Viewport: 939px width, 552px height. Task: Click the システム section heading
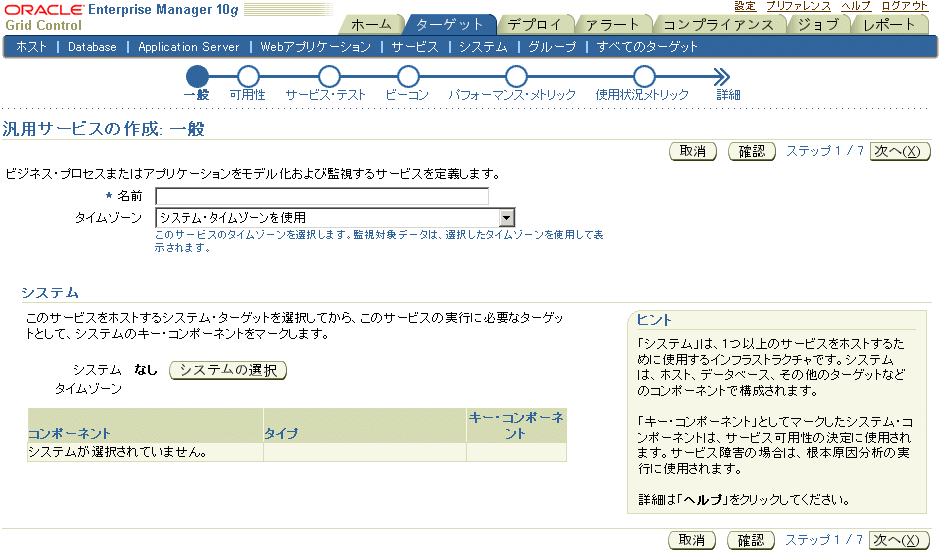50,293
